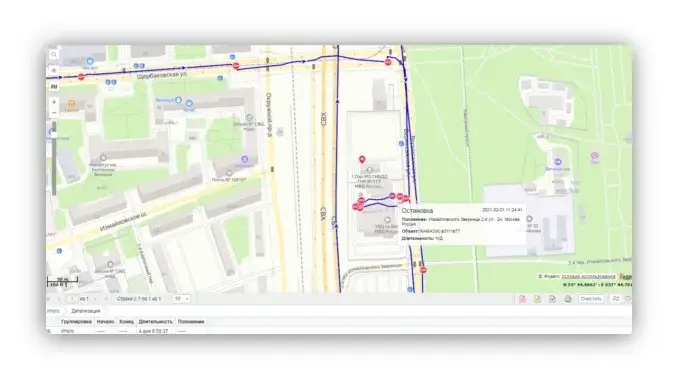Click the purple map icon at right
Image resolution: width=682 pixels, height=379 pixels.
[595, 156]
